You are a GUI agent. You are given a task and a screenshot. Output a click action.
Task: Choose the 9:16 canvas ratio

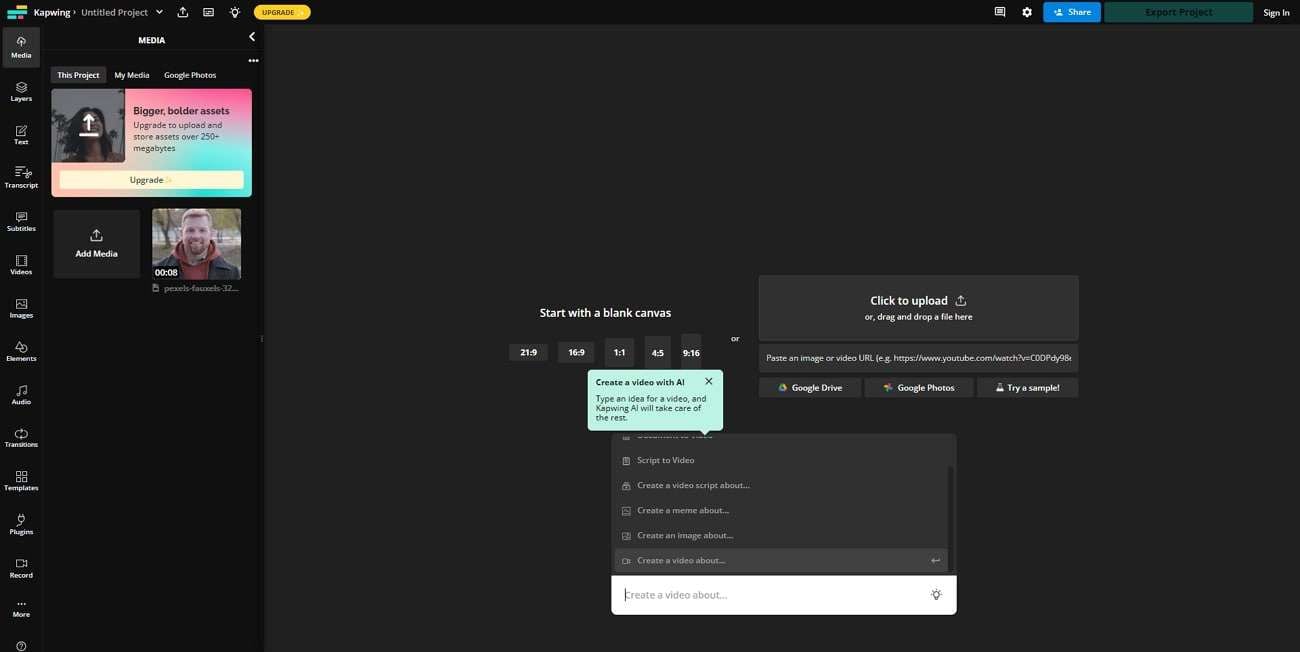[x=691, y=352]
